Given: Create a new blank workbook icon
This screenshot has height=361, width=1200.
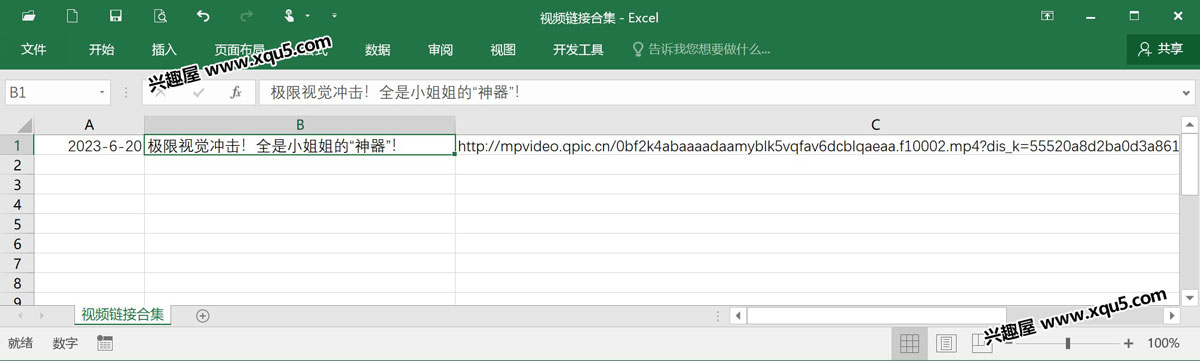Looking at the screenshot, I should (72, 16).
